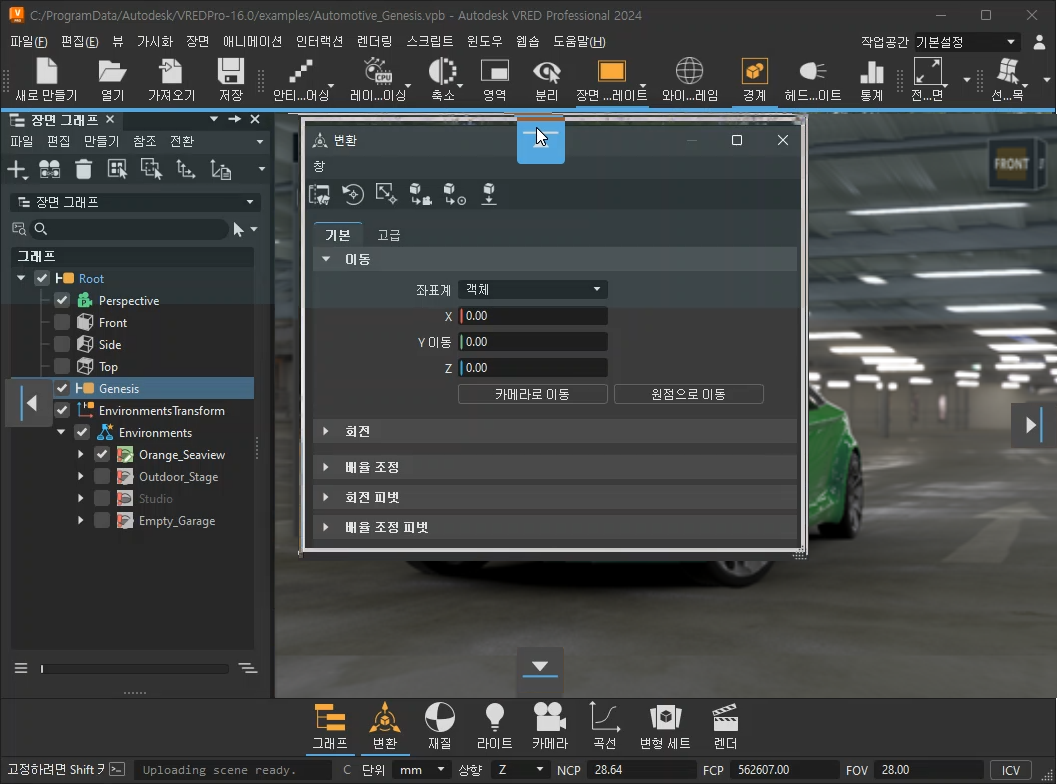Open the coordinate system dropdown
The image size is (1057, 784).
click(532, 289)
